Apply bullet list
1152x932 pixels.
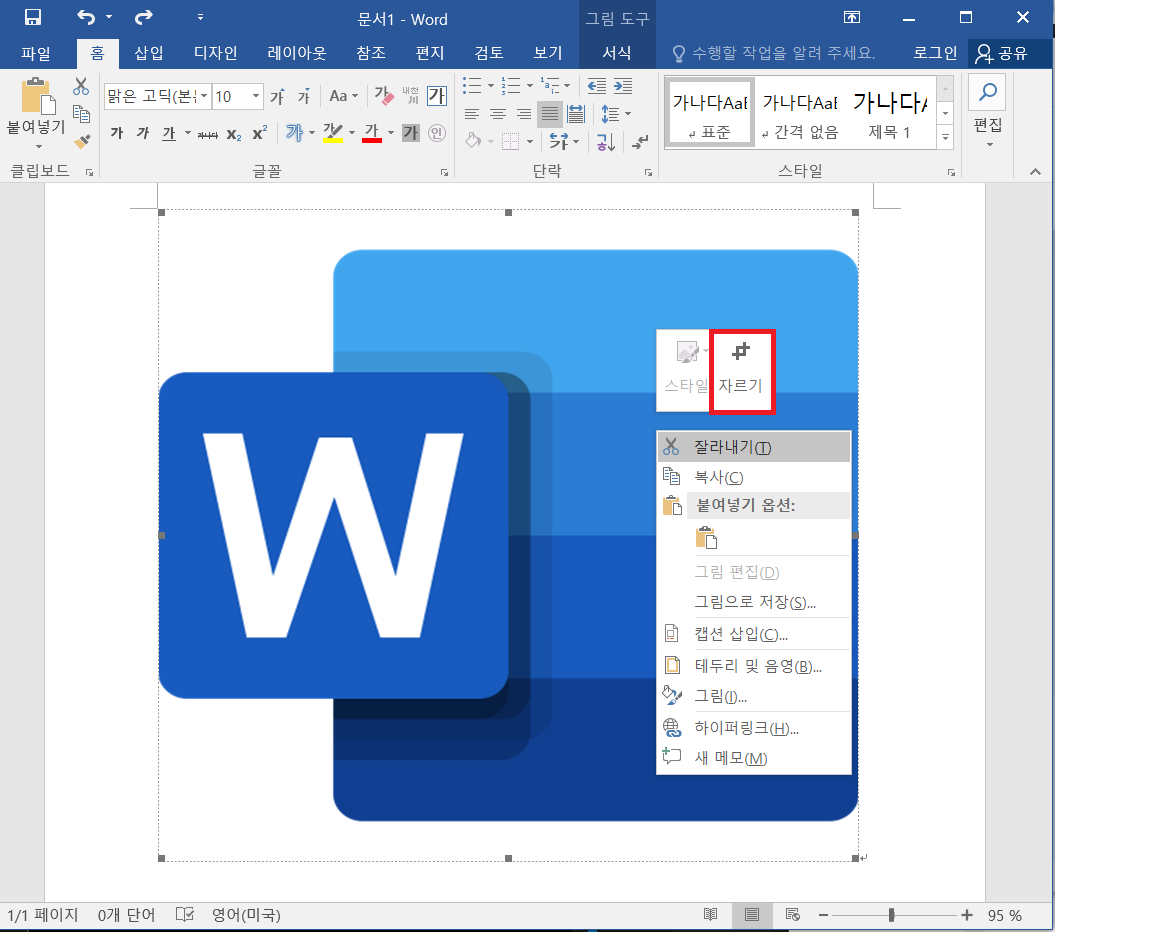click(472, 87)
